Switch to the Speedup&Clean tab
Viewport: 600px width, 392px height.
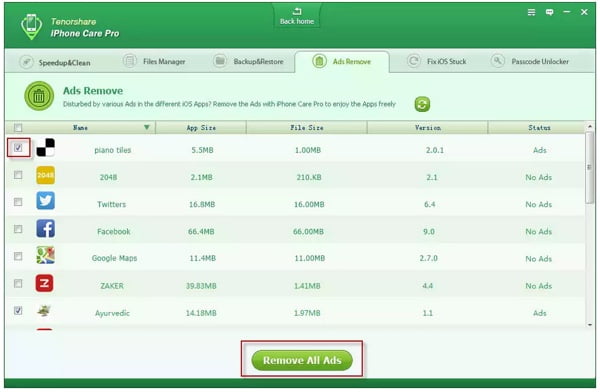coord(55,62)
